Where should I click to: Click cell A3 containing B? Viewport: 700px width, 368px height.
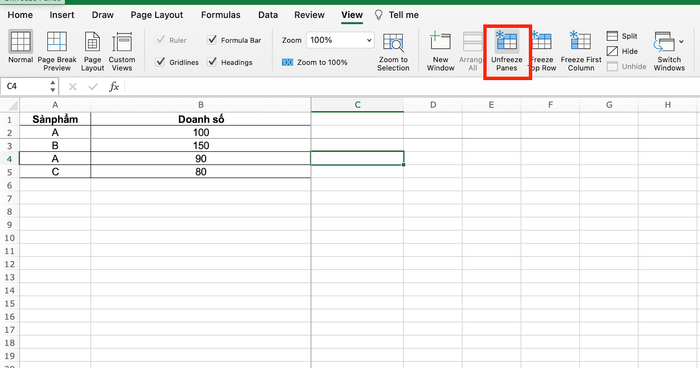click(55, 146)
